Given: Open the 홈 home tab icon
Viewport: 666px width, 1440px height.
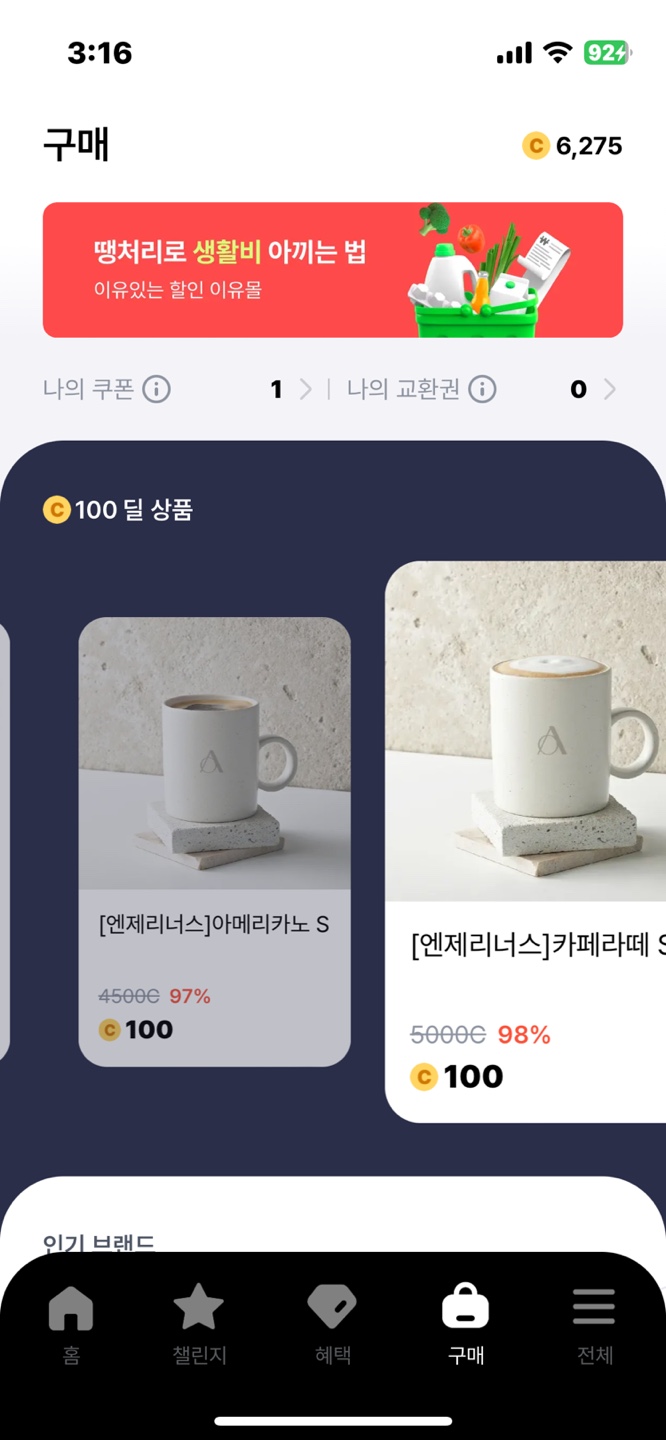Looking at the screenshot, I should coord(69,1307).
